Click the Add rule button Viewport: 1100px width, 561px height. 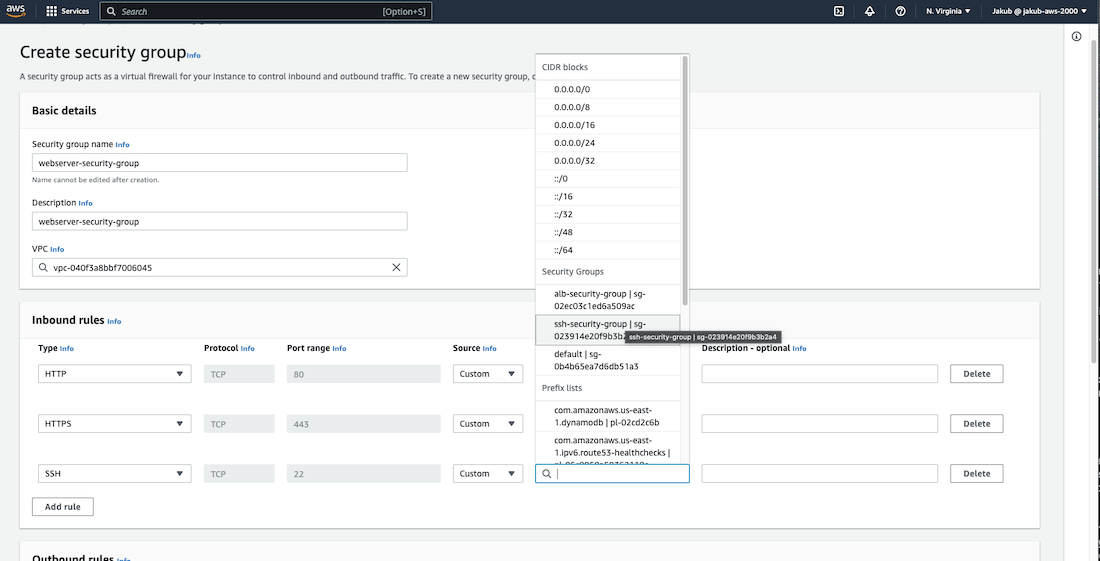tap(63, 507)
